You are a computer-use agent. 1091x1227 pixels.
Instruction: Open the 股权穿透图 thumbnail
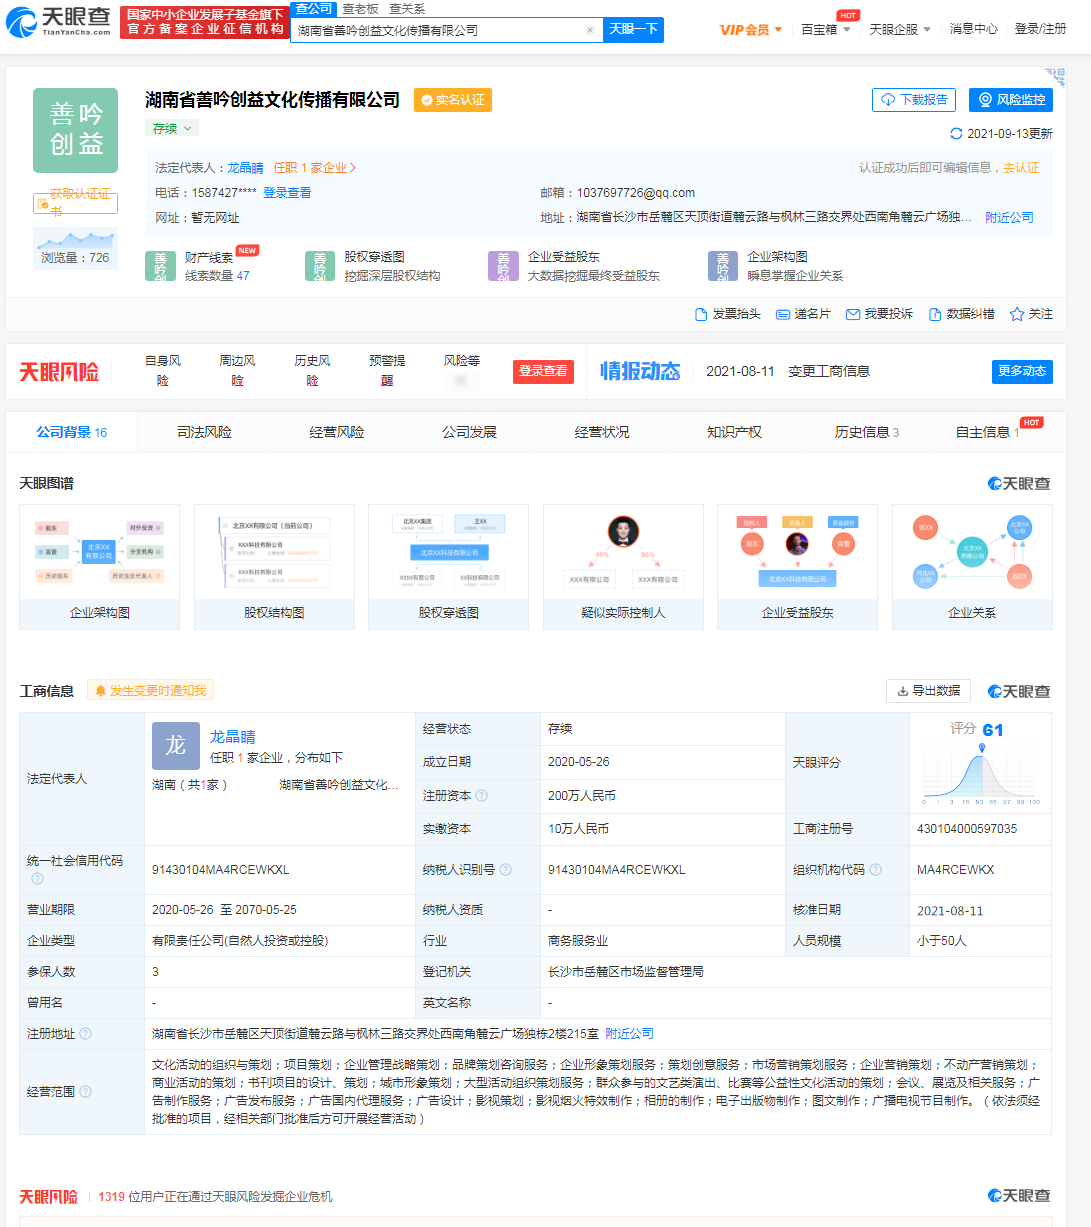[x=448, y=567]
